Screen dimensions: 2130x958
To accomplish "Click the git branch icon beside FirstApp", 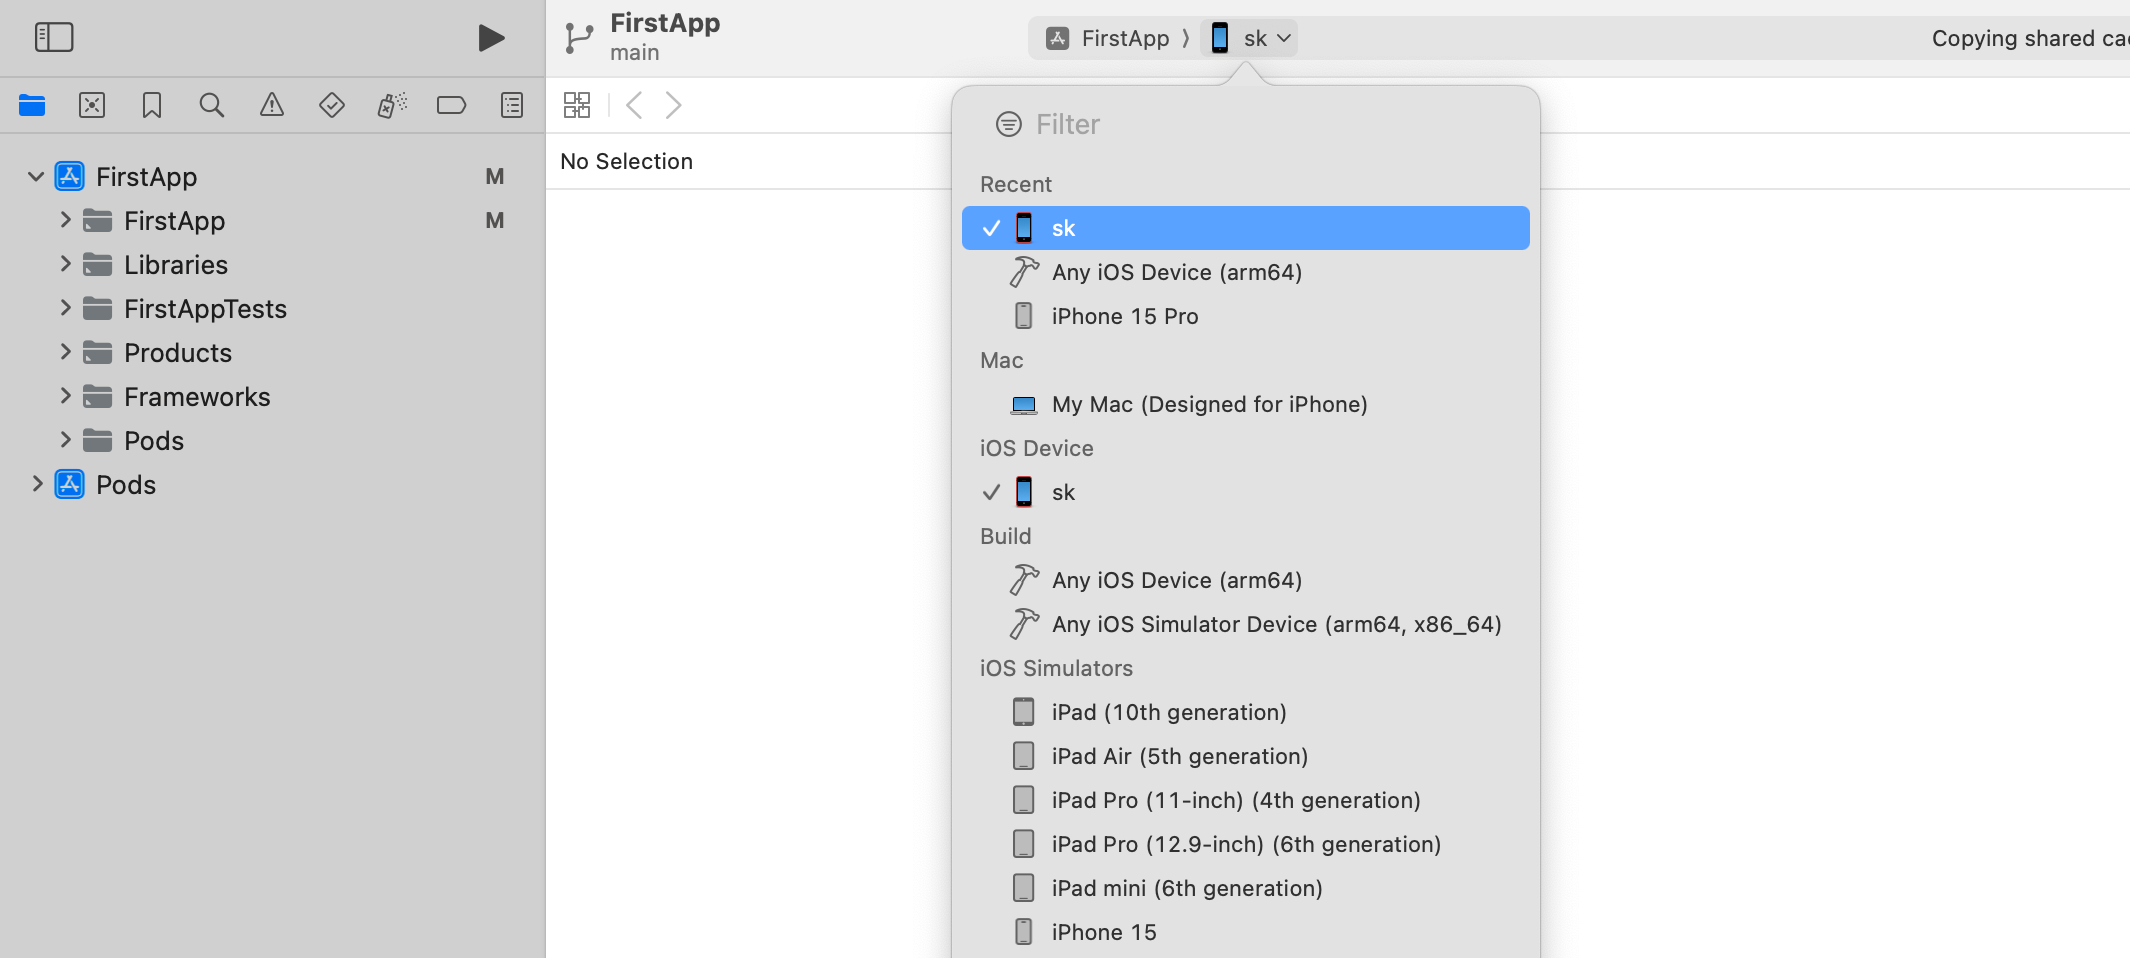I will 579,38.
